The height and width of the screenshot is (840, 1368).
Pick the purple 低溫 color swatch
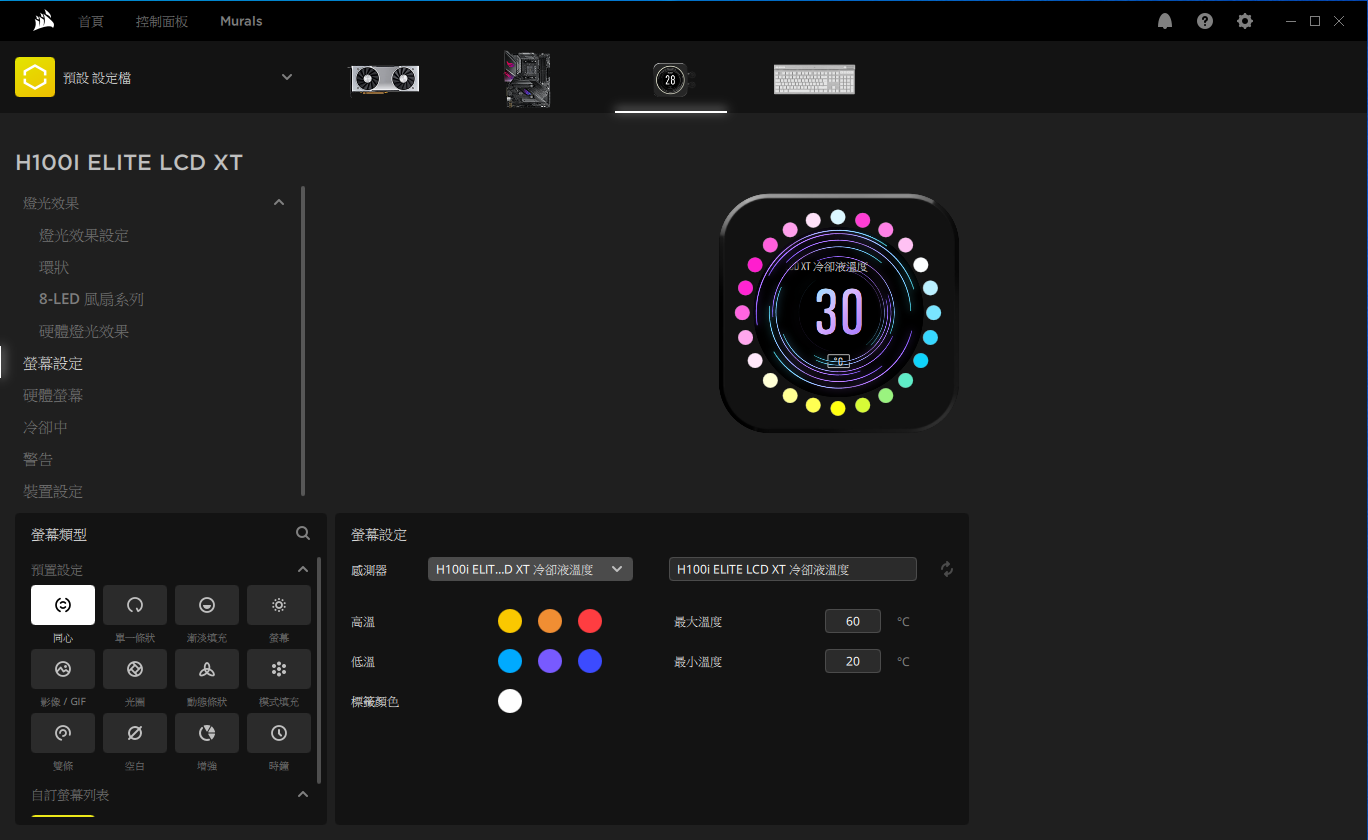(x=550, y=661)
